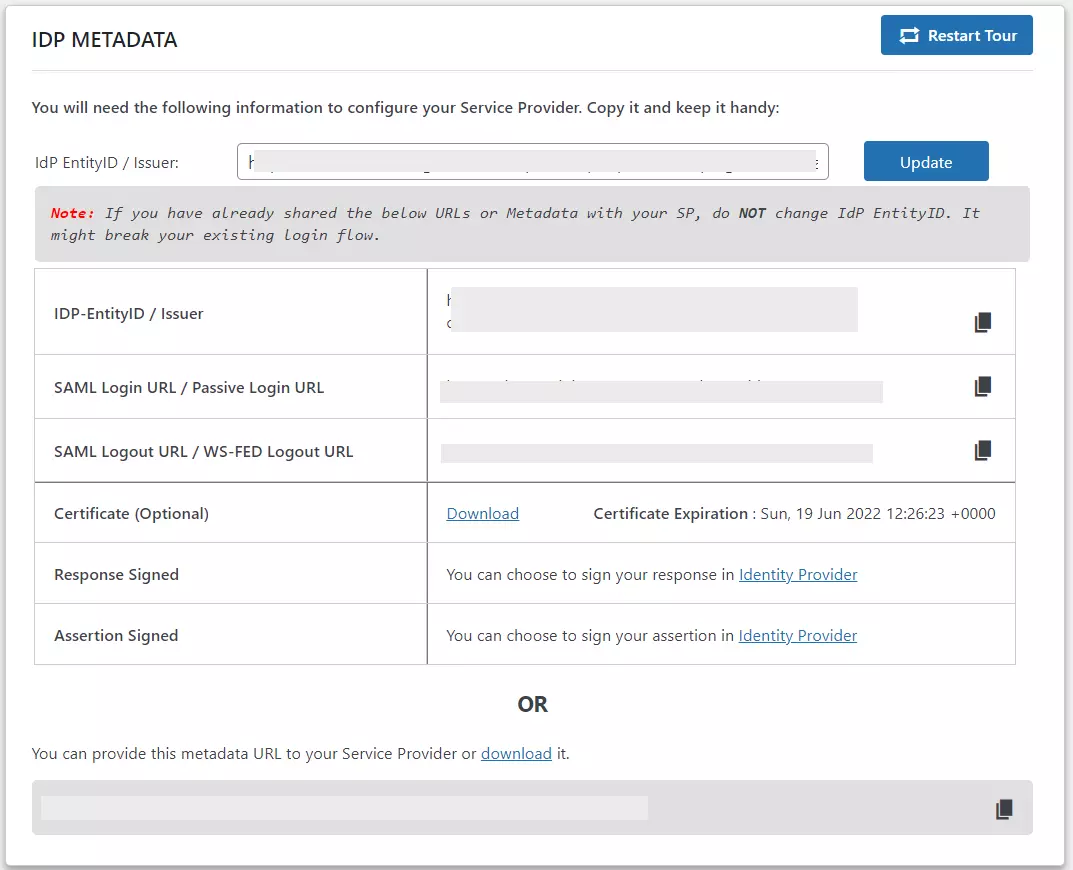
Task: Click the Update button
Action: point(926,162)
